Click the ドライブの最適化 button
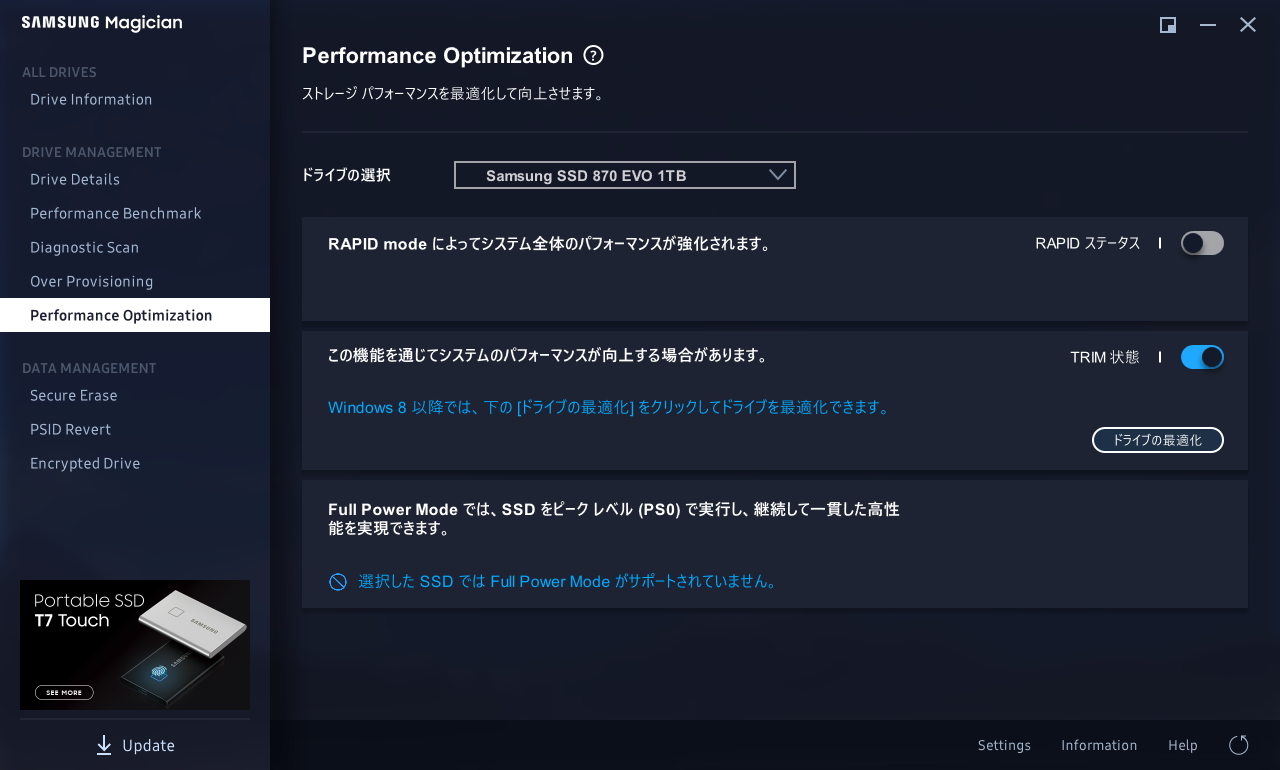Viewport: 1280px width, 770px height. click(x=1158, y=440)
